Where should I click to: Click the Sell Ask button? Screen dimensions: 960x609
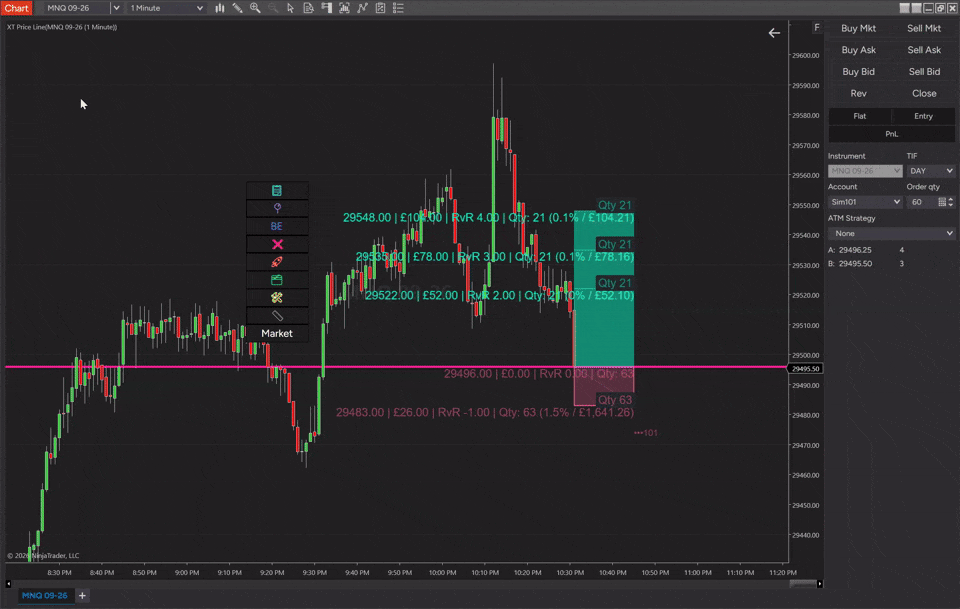point(924,50)
